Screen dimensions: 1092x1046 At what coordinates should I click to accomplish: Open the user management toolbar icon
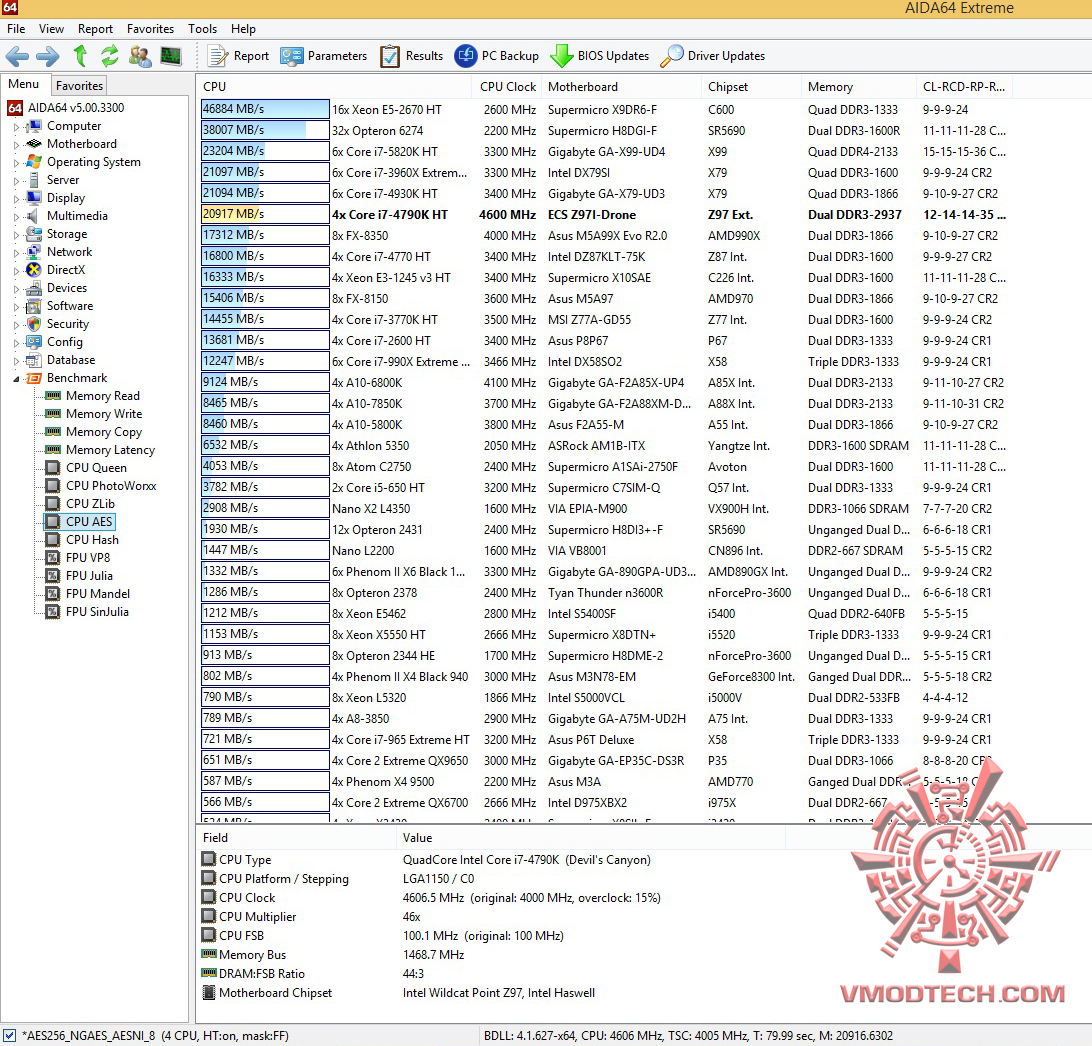(x=140, y=56)
